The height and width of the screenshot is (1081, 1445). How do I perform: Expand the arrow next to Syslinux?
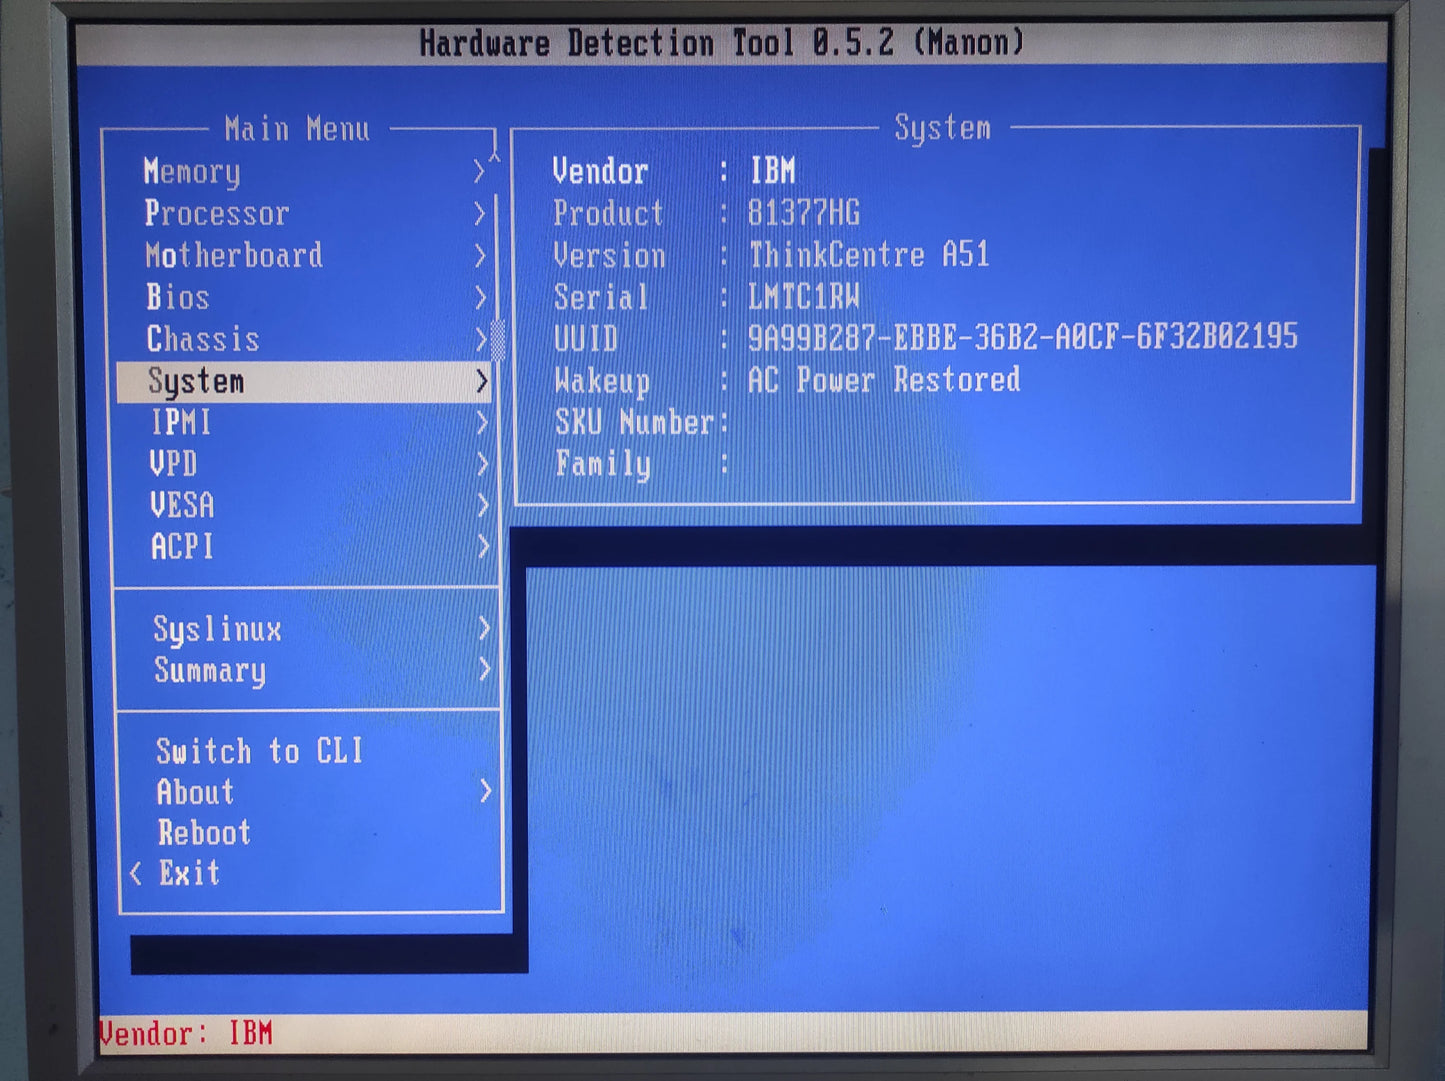[485, 628]
